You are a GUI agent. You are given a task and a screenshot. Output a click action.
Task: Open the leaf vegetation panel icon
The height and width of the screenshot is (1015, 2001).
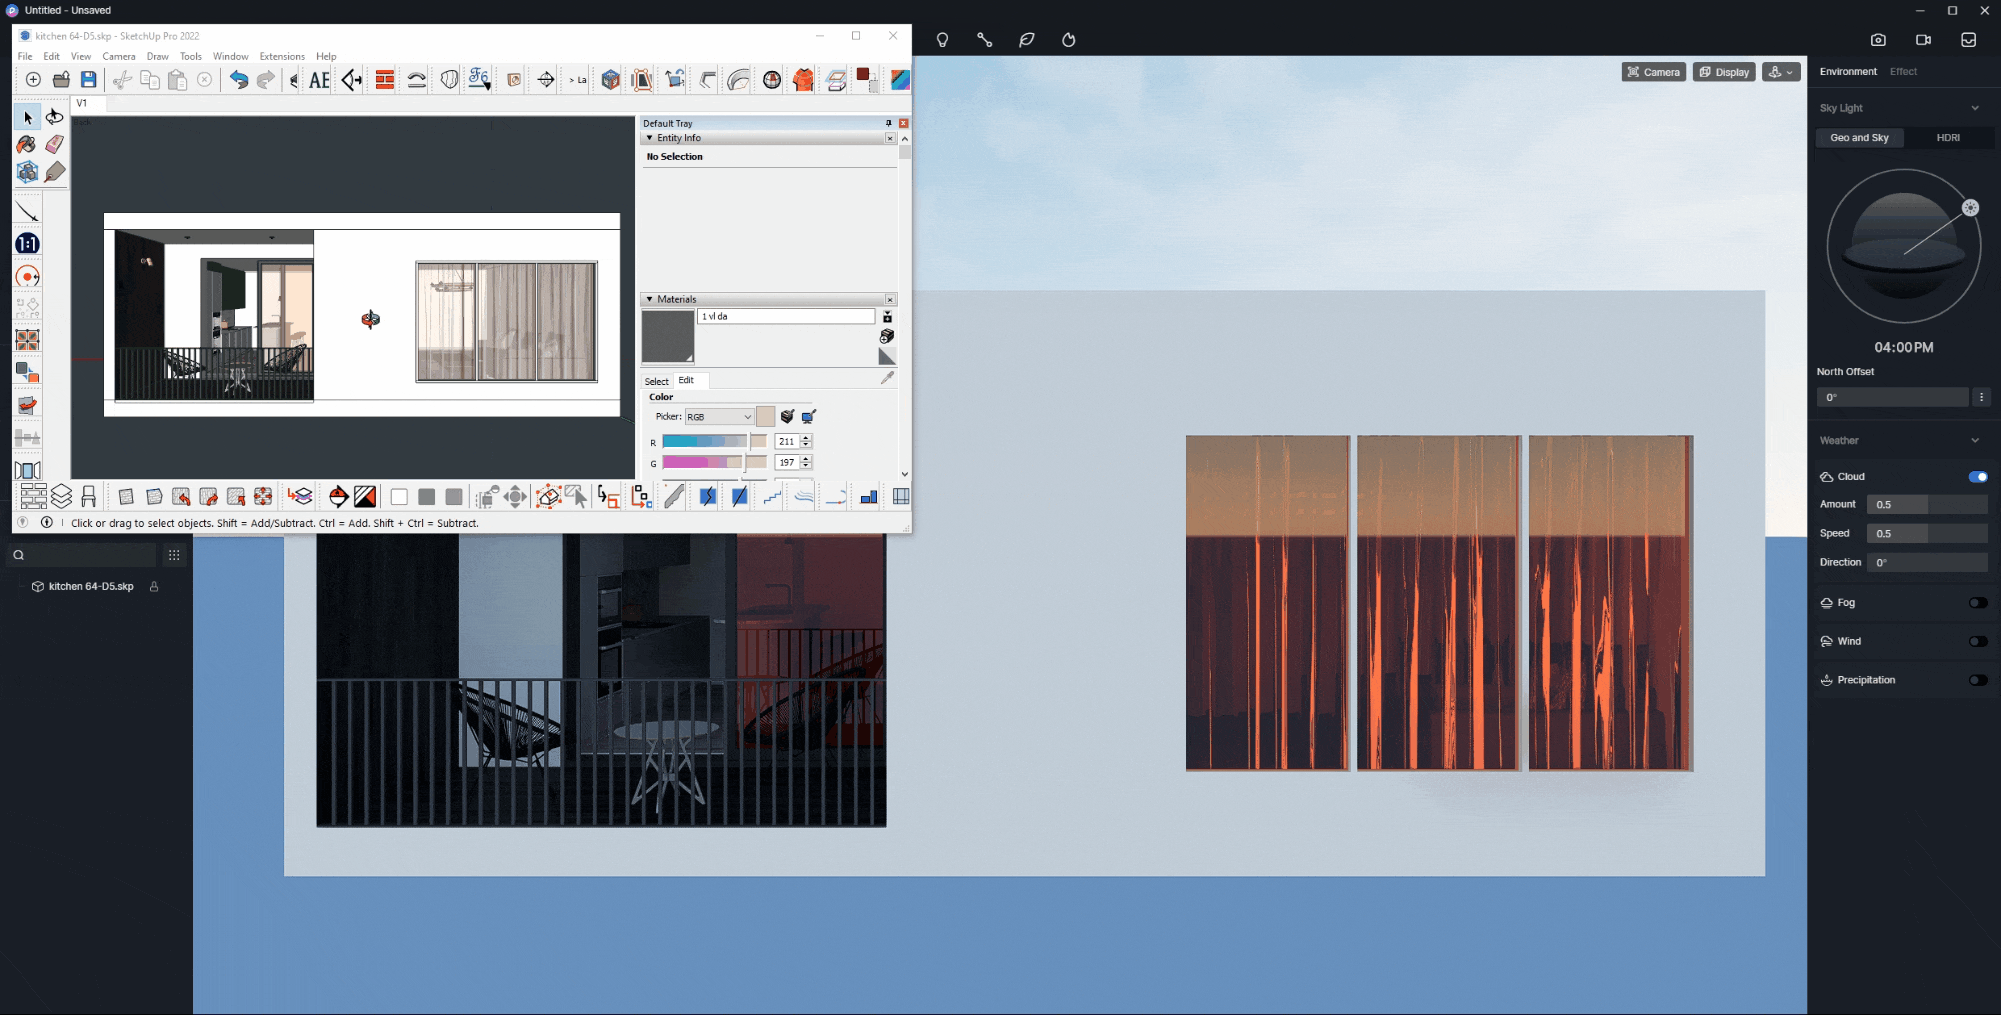1027,40
